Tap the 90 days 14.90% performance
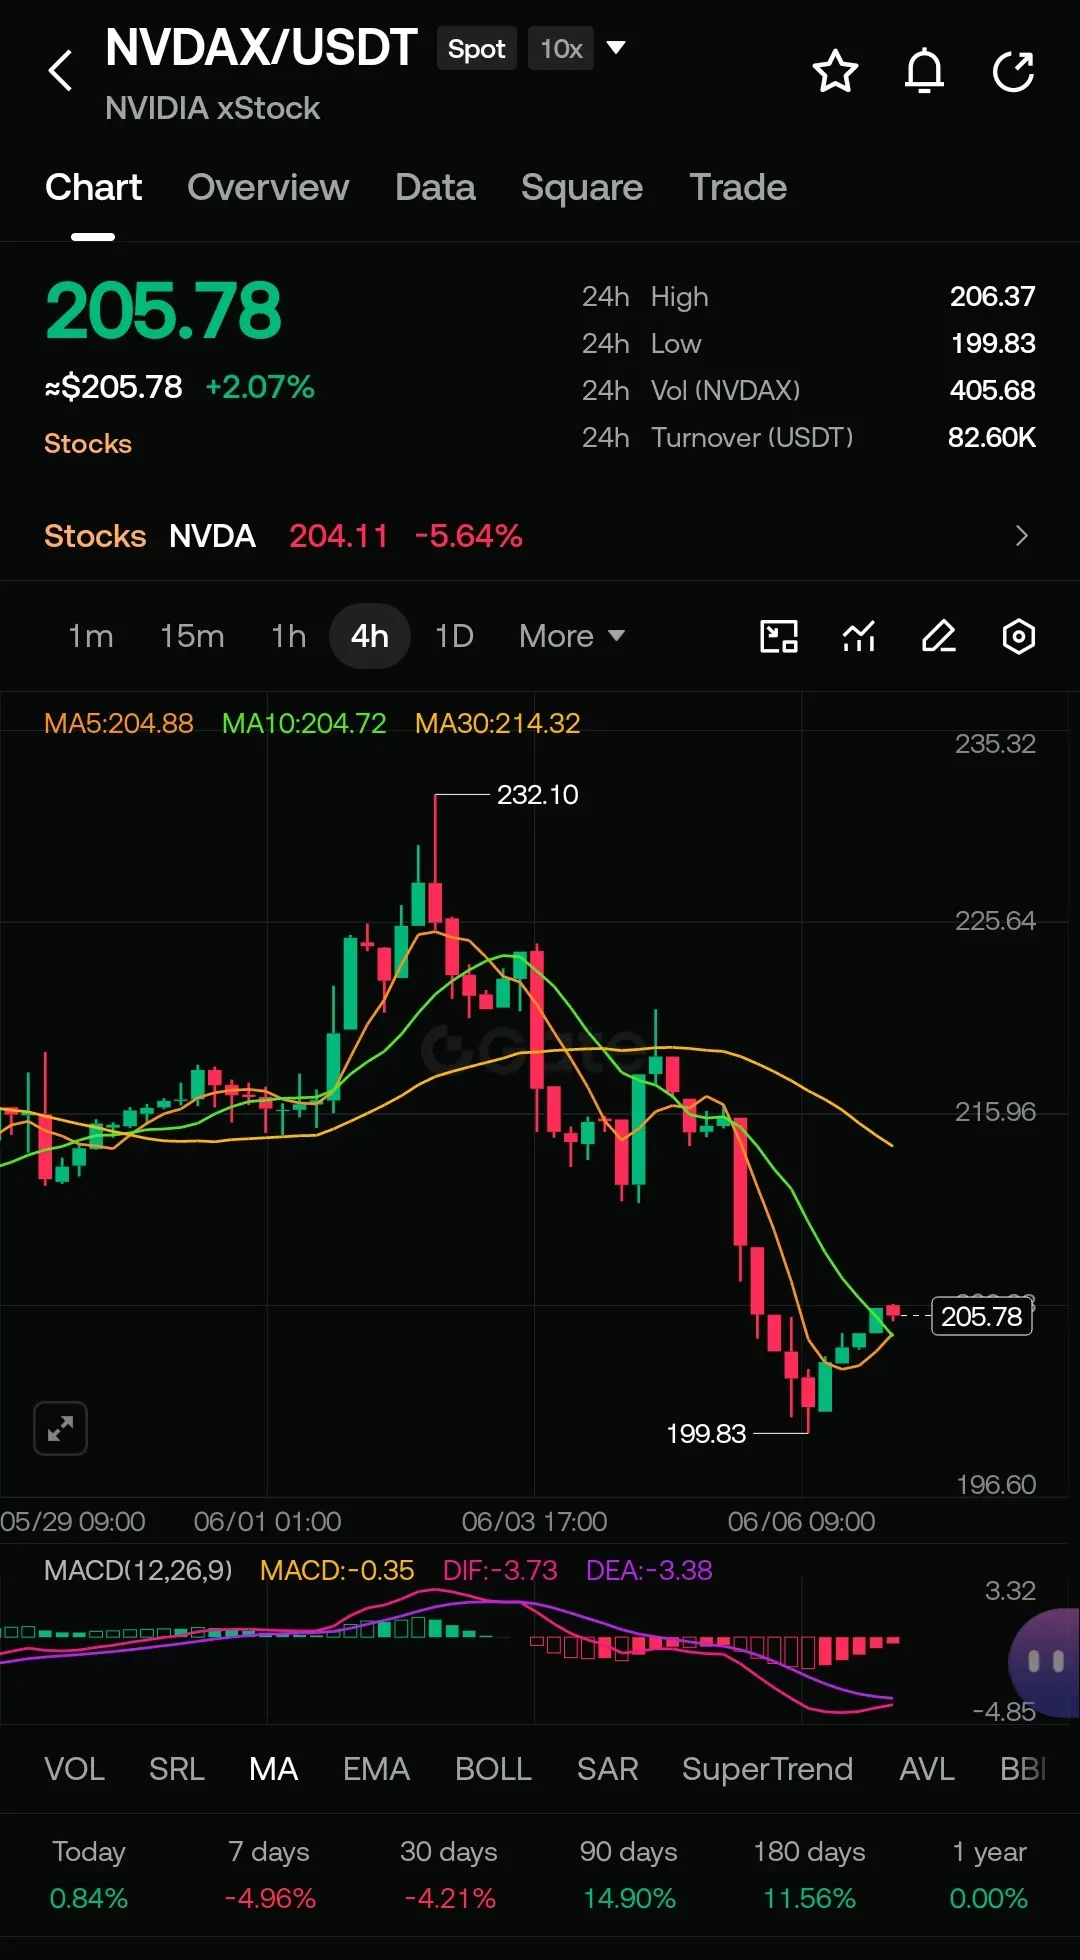The height and width of the screenshot is (1960, 1080). (629, 1875)
